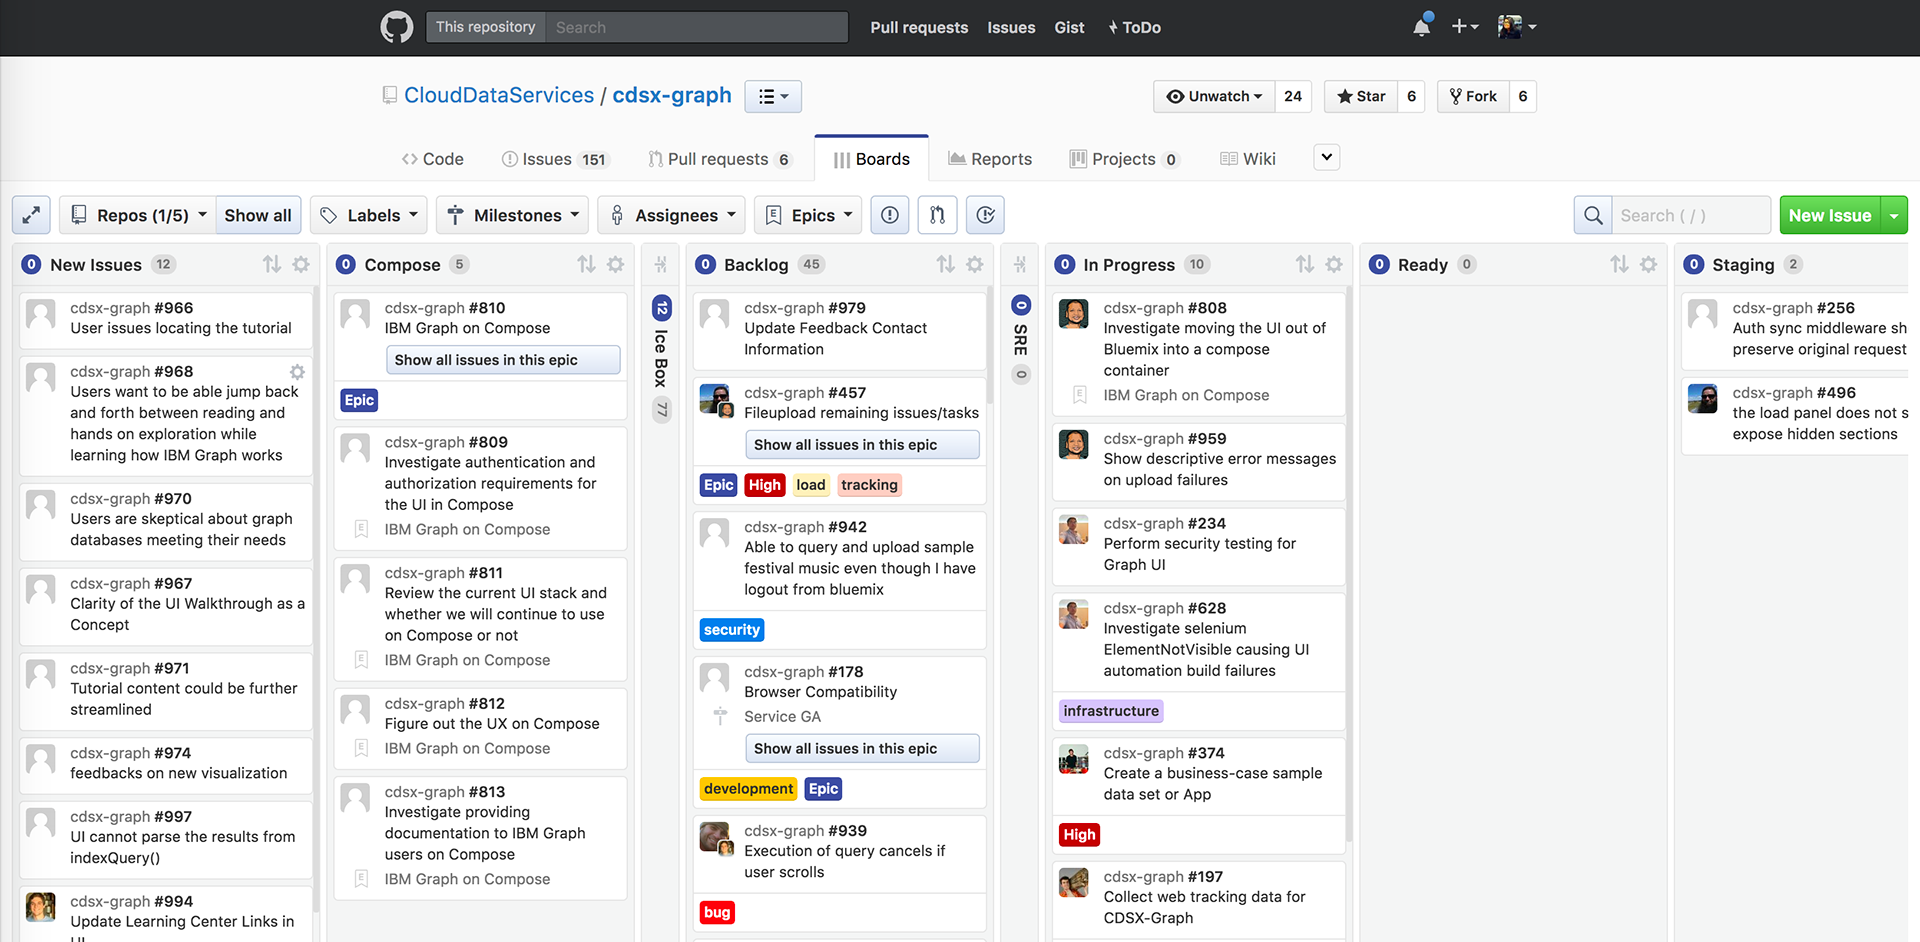Open the Wiki tab
The width and height of the screenshot is (1920, 942).
(1248, 159)
